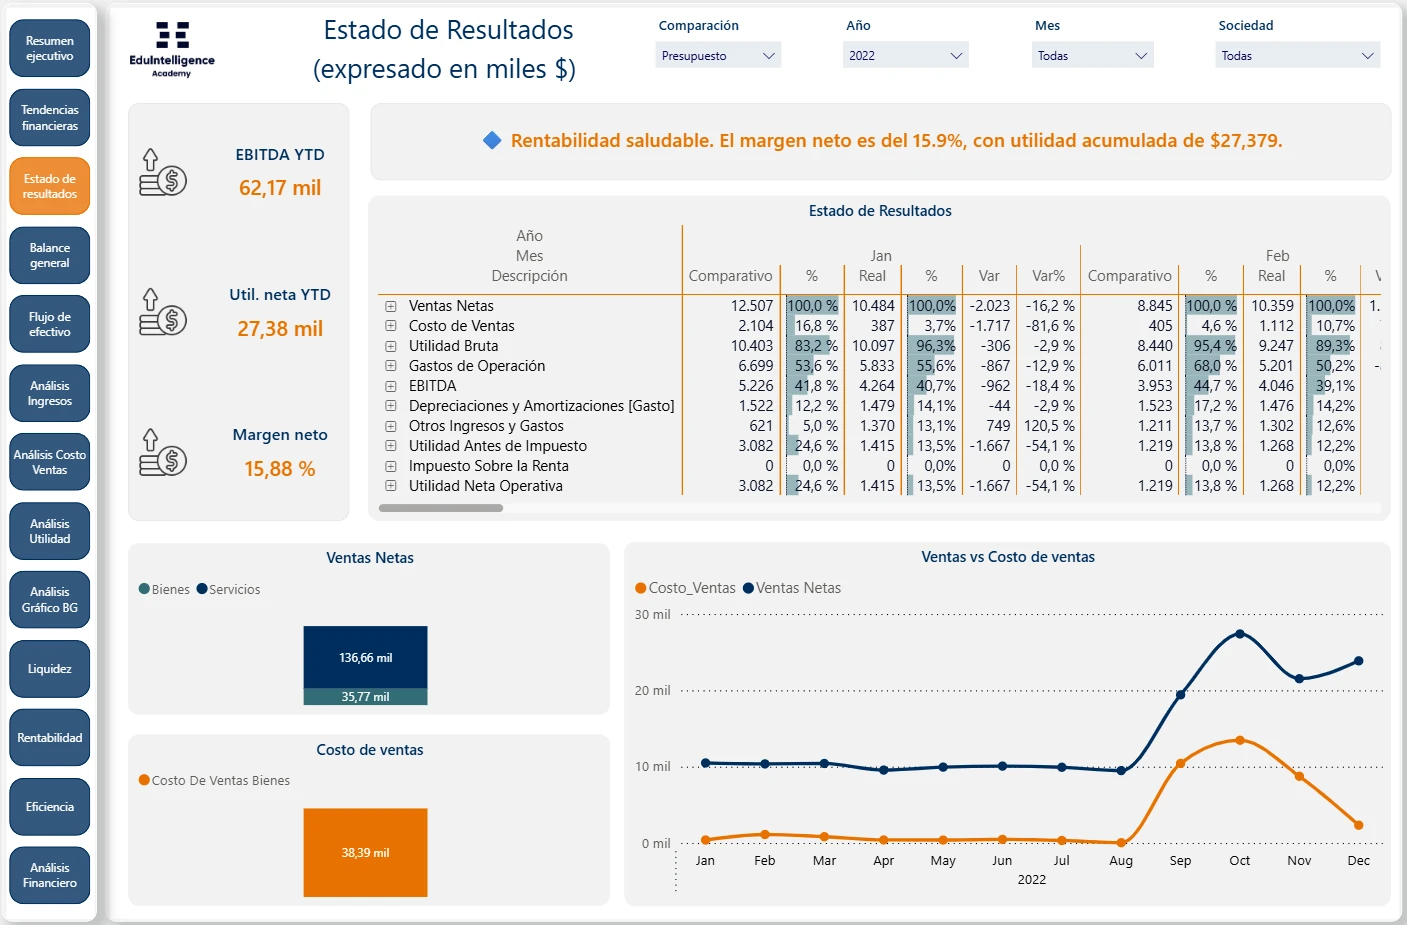Open the Sociedad dropdown

[x=1298, y=56]
